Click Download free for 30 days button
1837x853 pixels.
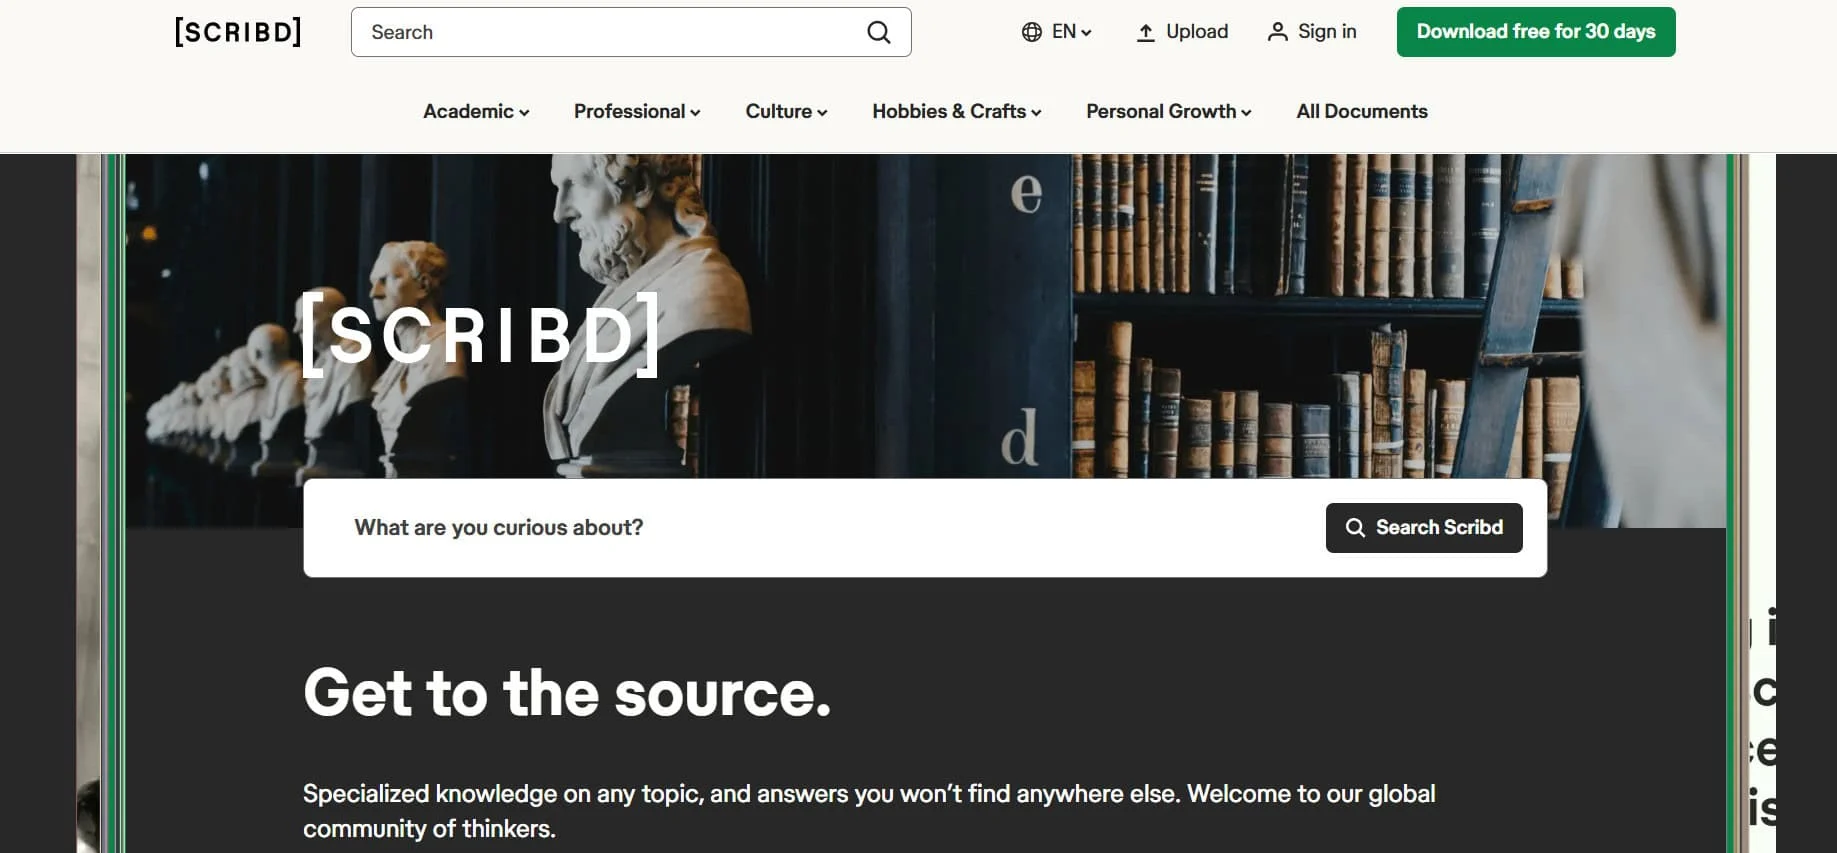[1536, 32]
